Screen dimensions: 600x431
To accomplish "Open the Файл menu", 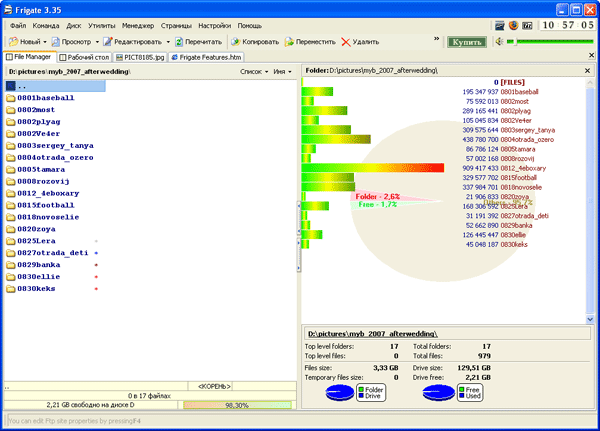I will pyautogui.click(x=18, y=26).
